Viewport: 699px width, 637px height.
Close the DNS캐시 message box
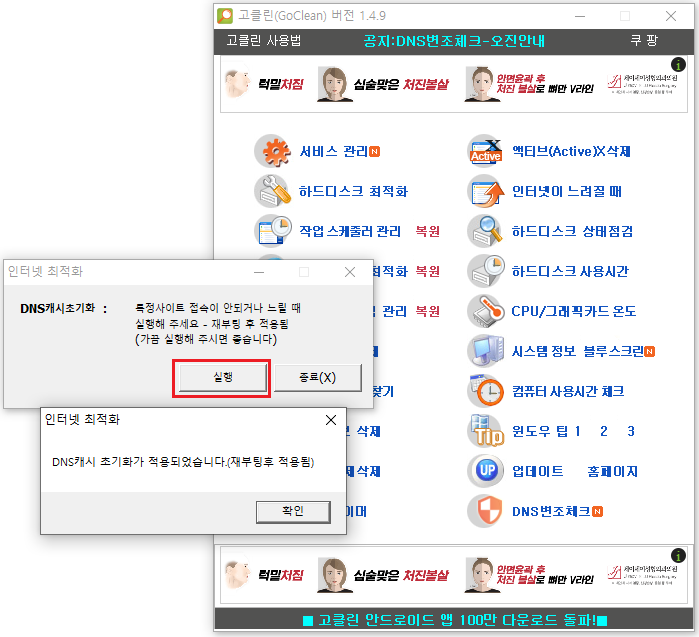point(331,420)
